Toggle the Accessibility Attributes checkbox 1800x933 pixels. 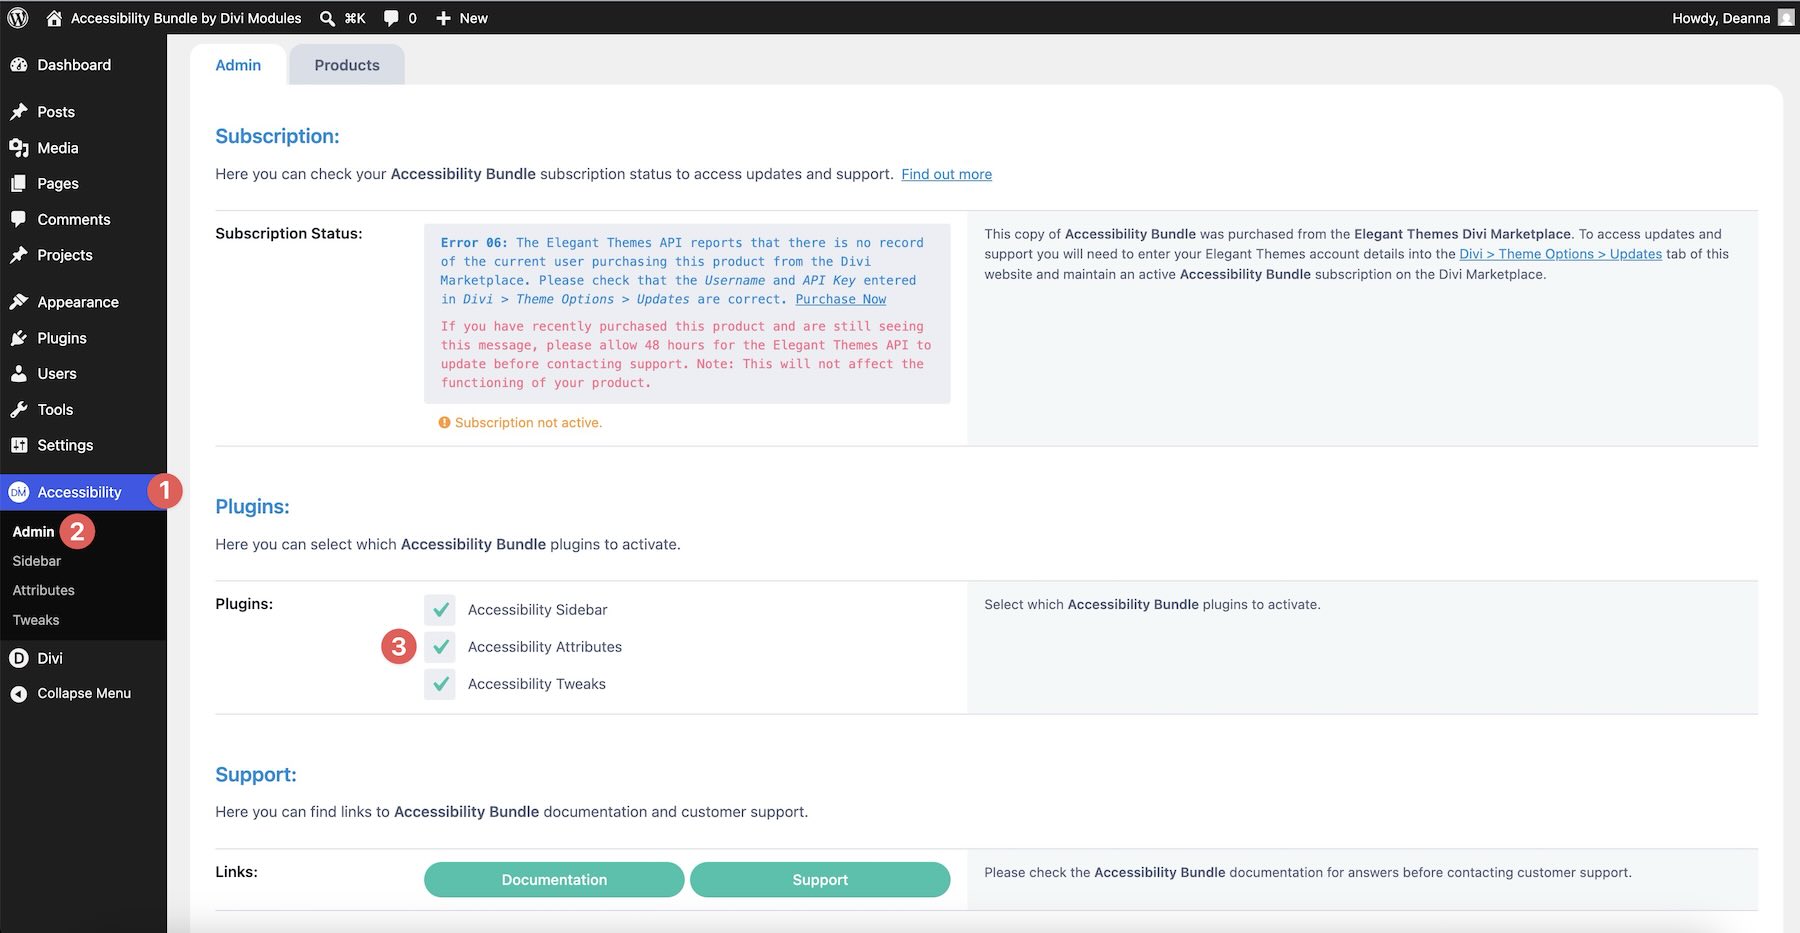coord(440,647)
